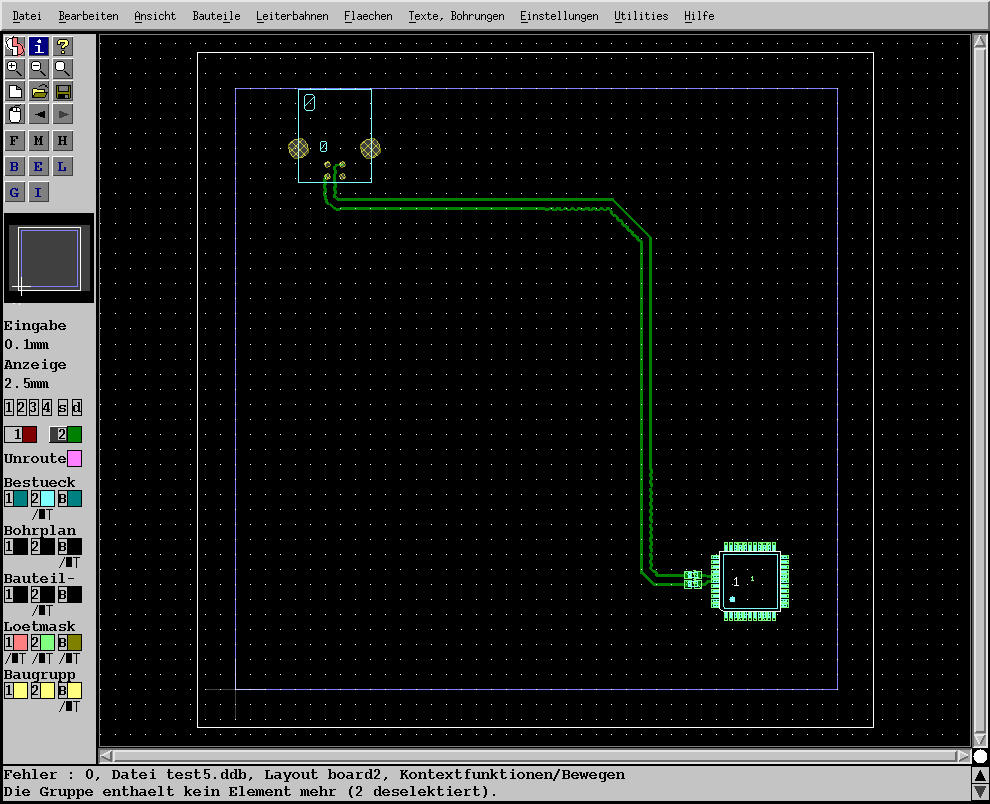Click the Bestueck 2 light cyan swatch
This screenshot has width=990, height=804.
[x=47, y=499]
